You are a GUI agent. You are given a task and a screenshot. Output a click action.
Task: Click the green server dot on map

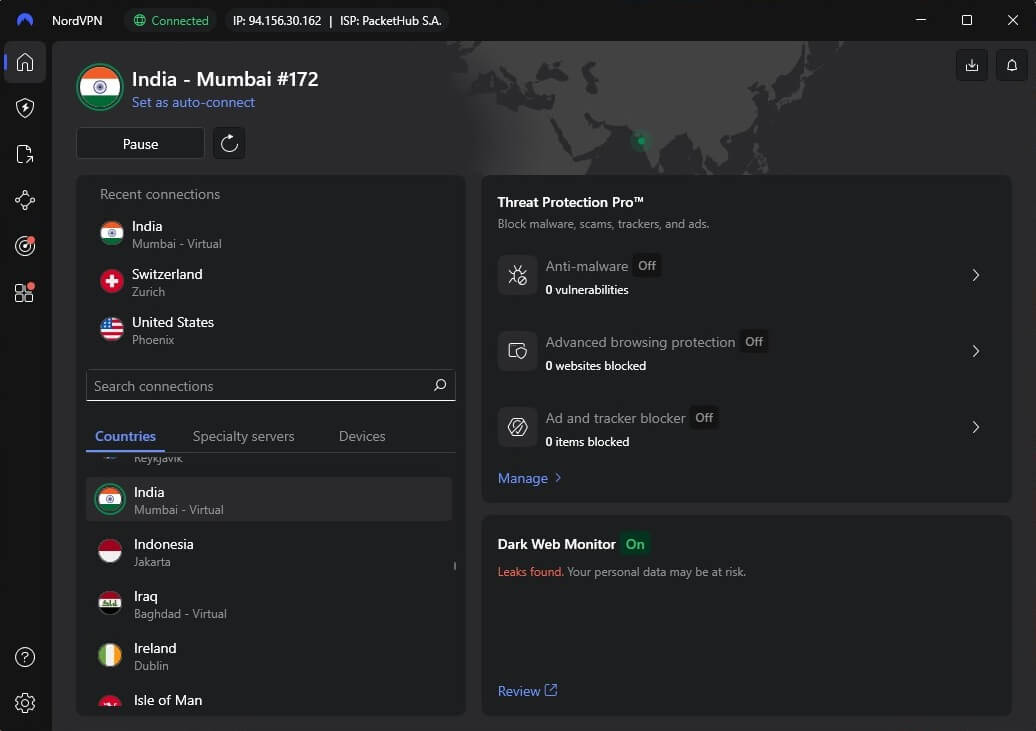[x=640, y=141]
